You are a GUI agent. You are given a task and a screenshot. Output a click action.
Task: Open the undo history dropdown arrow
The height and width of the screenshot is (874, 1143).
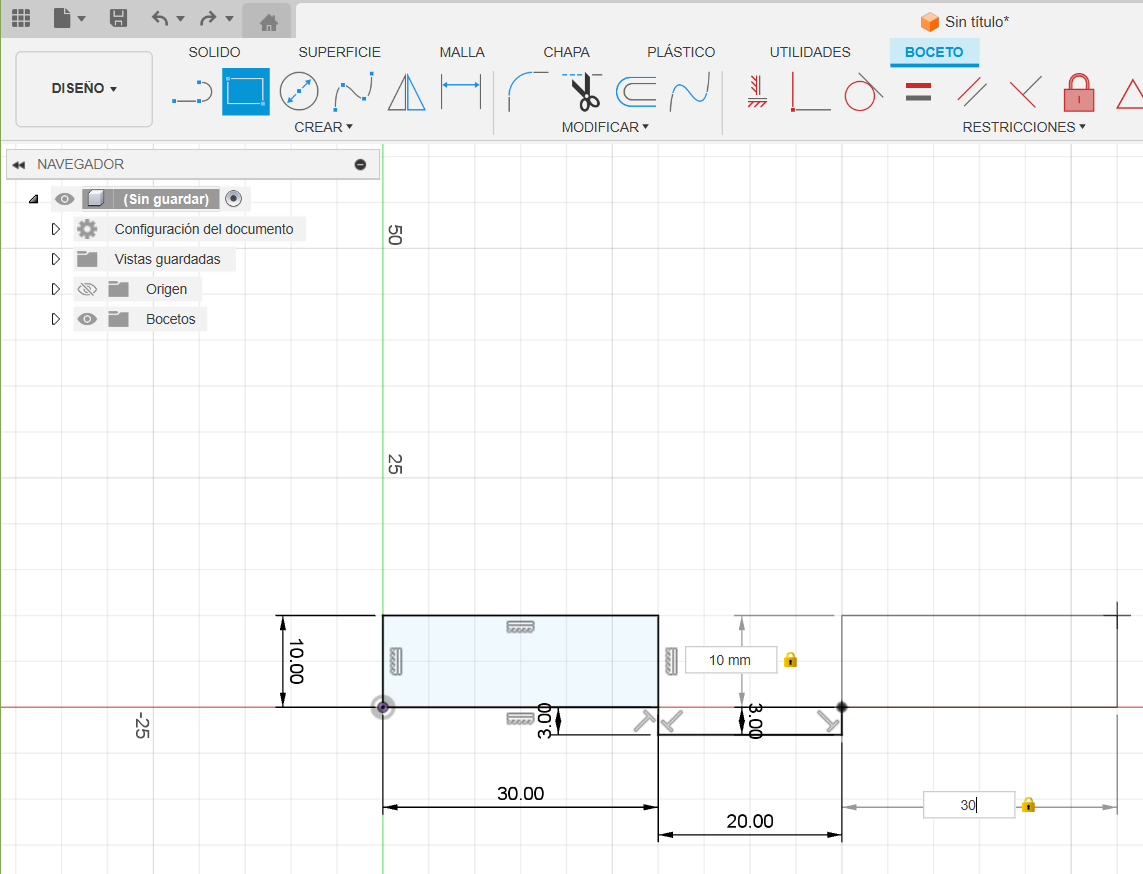click(x=180, y=19)
